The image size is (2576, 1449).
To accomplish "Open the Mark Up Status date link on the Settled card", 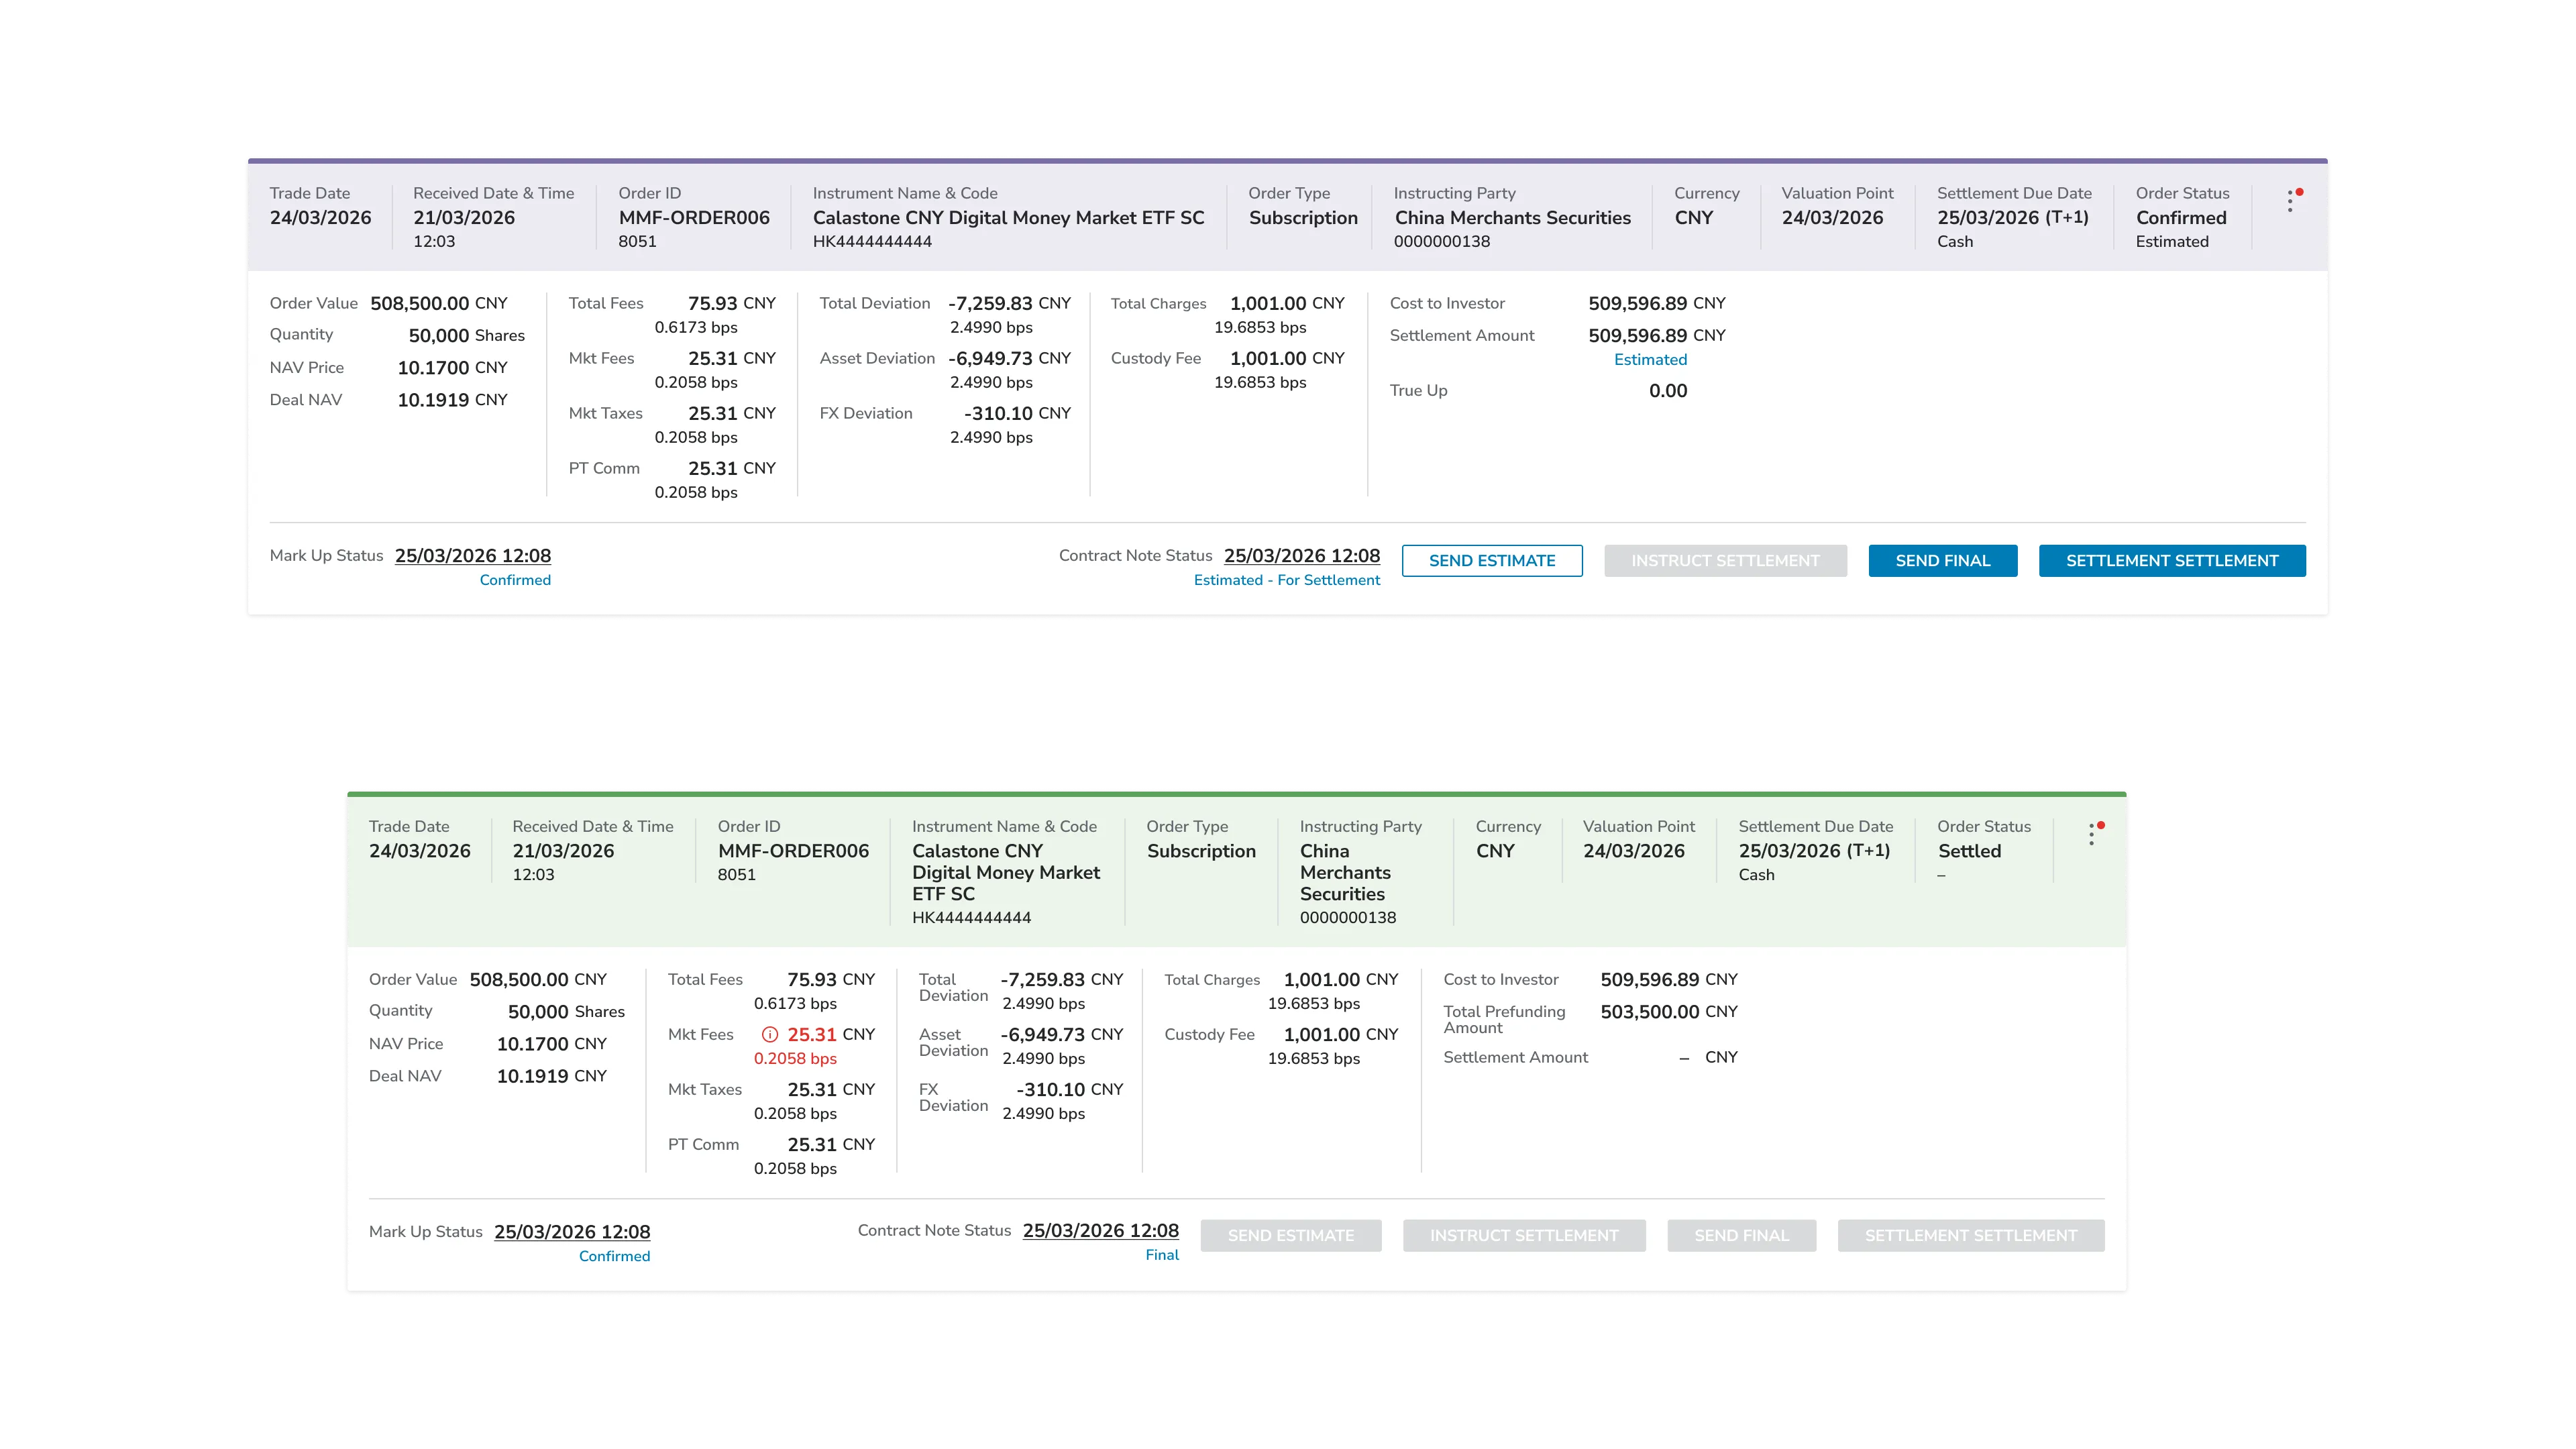I will (572, 1232).
